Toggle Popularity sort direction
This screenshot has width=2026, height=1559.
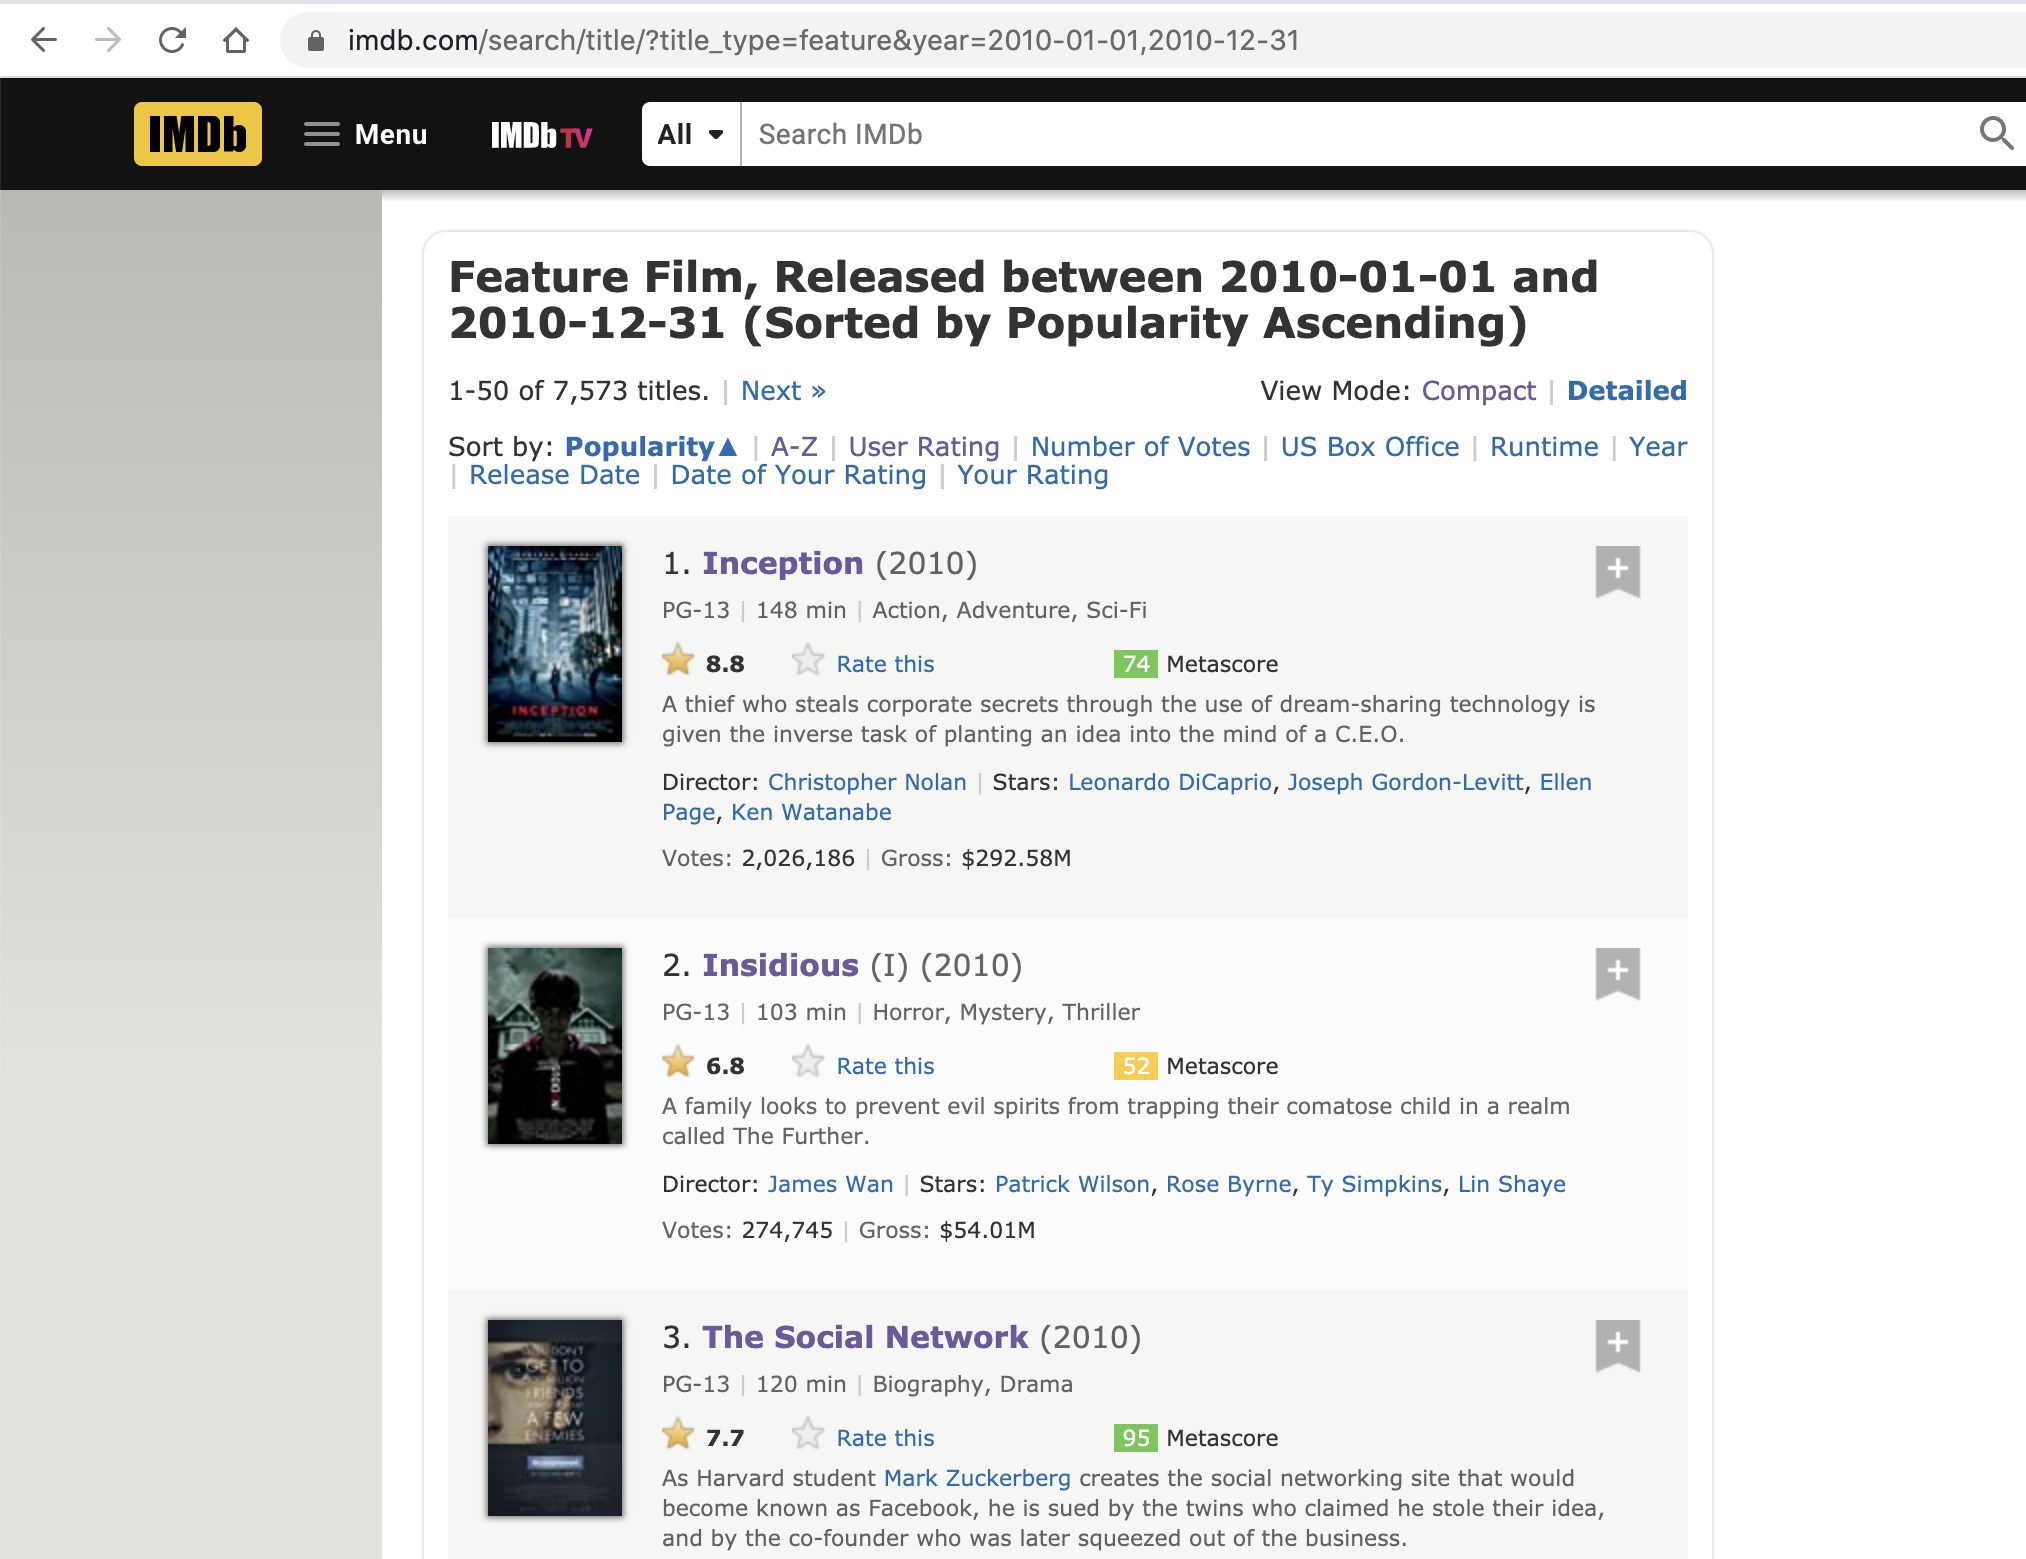(x=650, y=447)
